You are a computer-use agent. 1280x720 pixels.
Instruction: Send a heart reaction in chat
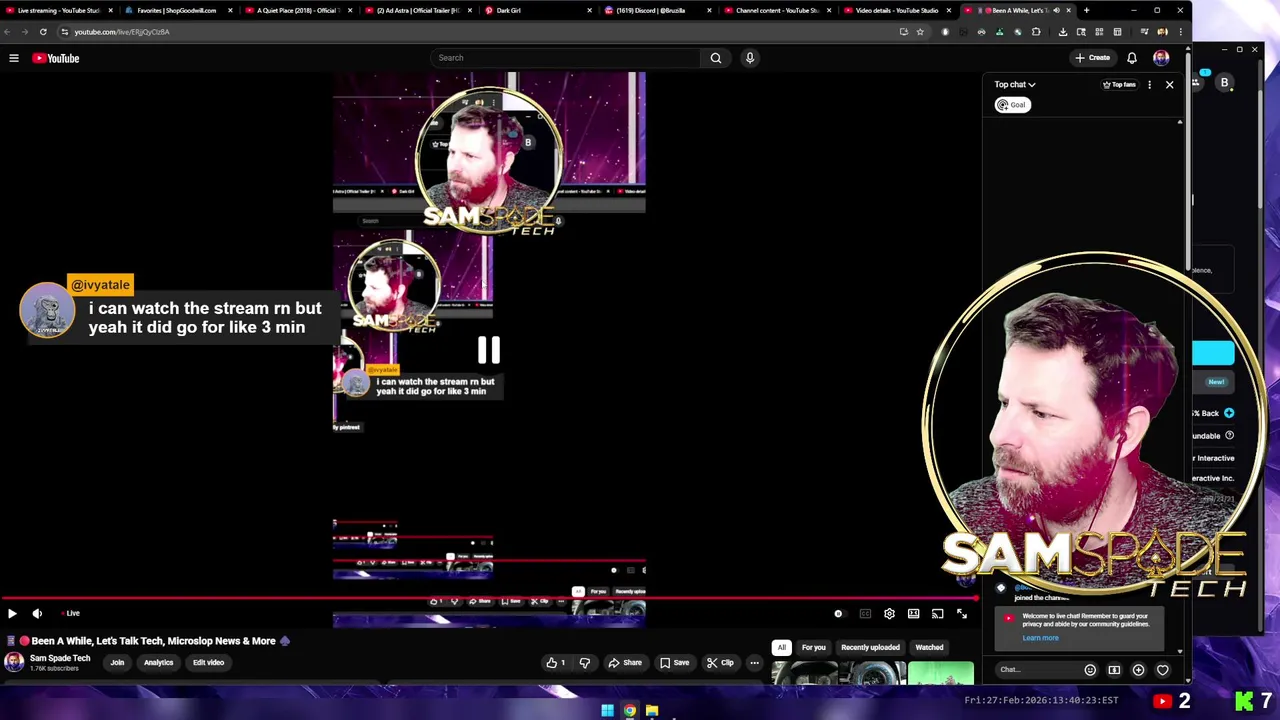point(1162,670)
